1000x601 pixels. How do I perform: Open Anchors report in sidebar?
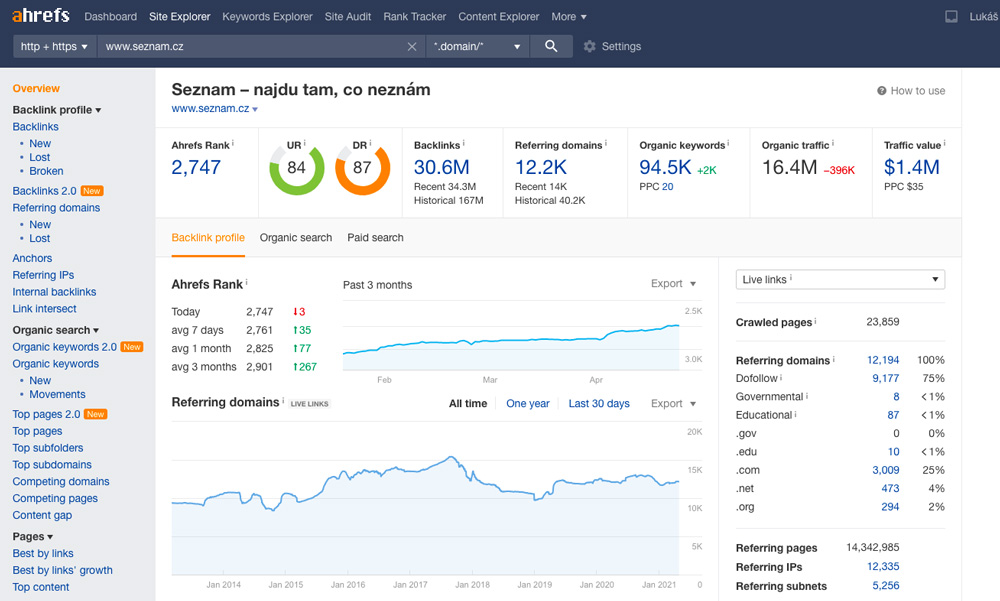(32, 258)
